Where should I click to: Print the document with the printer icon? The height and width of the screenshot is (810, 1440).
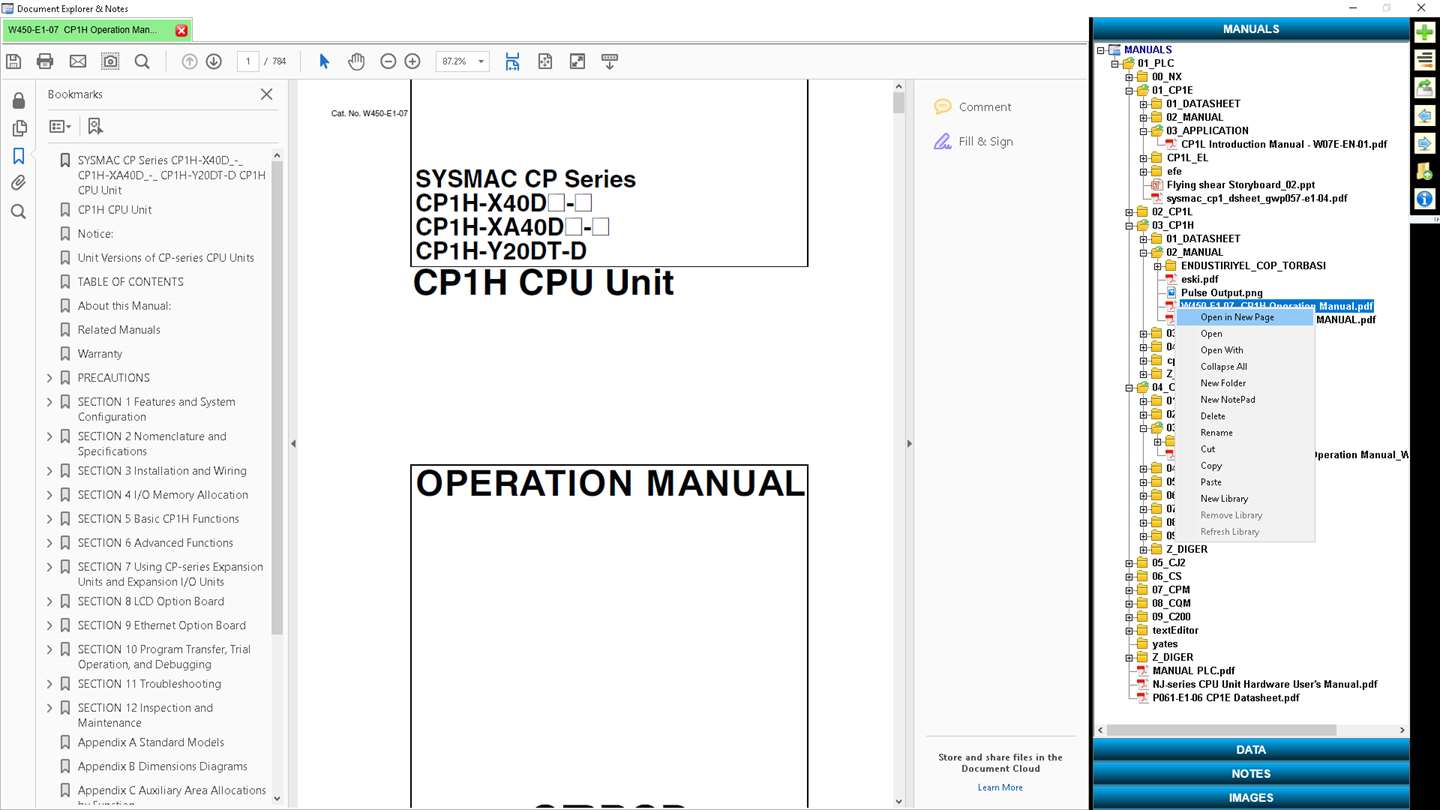[45, 61]
